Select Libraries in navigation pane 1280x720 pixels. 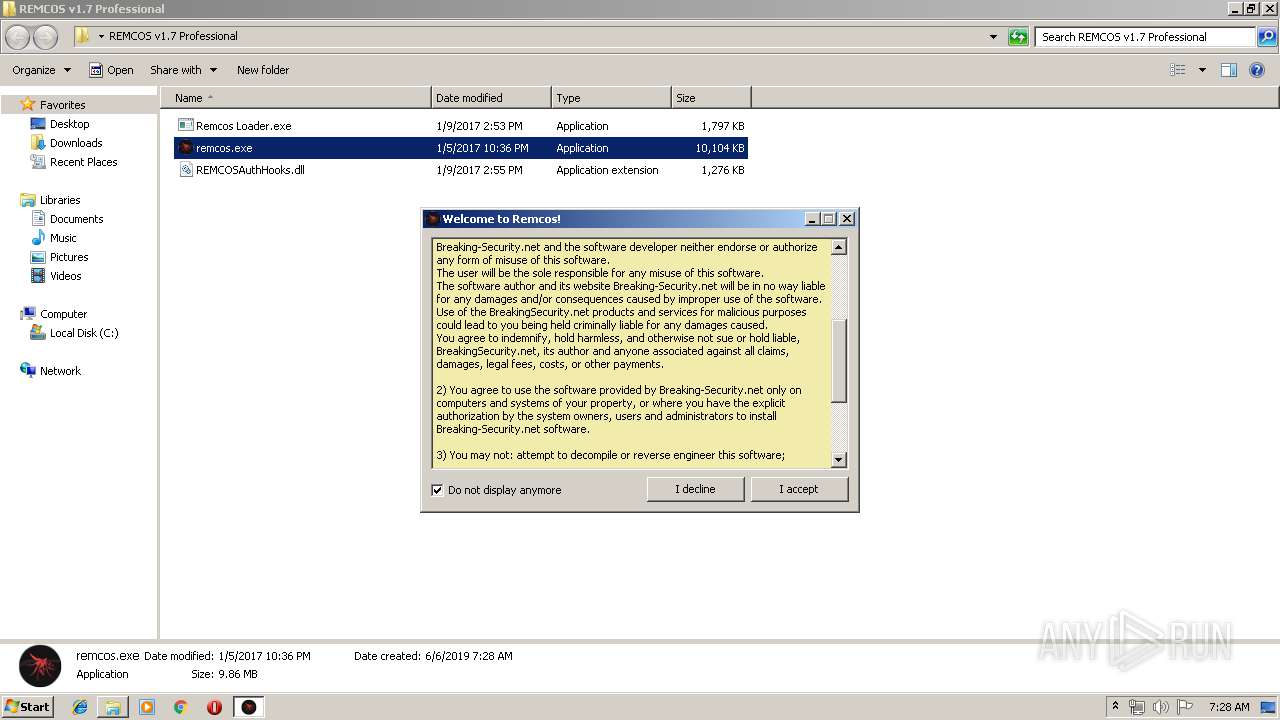point(60,200)
